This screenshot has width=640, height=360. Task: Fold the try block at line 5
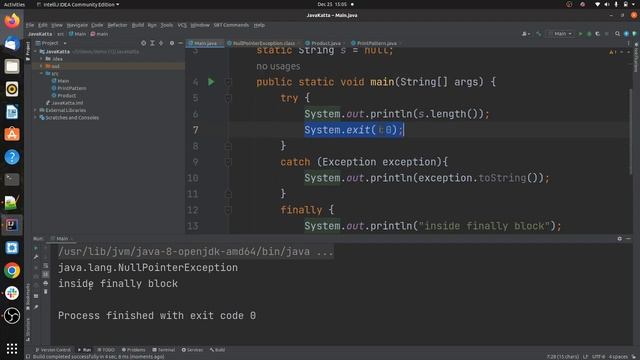(x=228, y=98)
